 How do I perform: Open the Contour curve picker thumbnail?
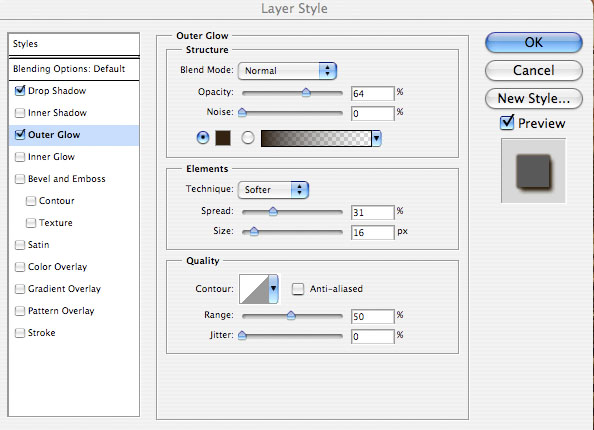(x=254, y=289)
